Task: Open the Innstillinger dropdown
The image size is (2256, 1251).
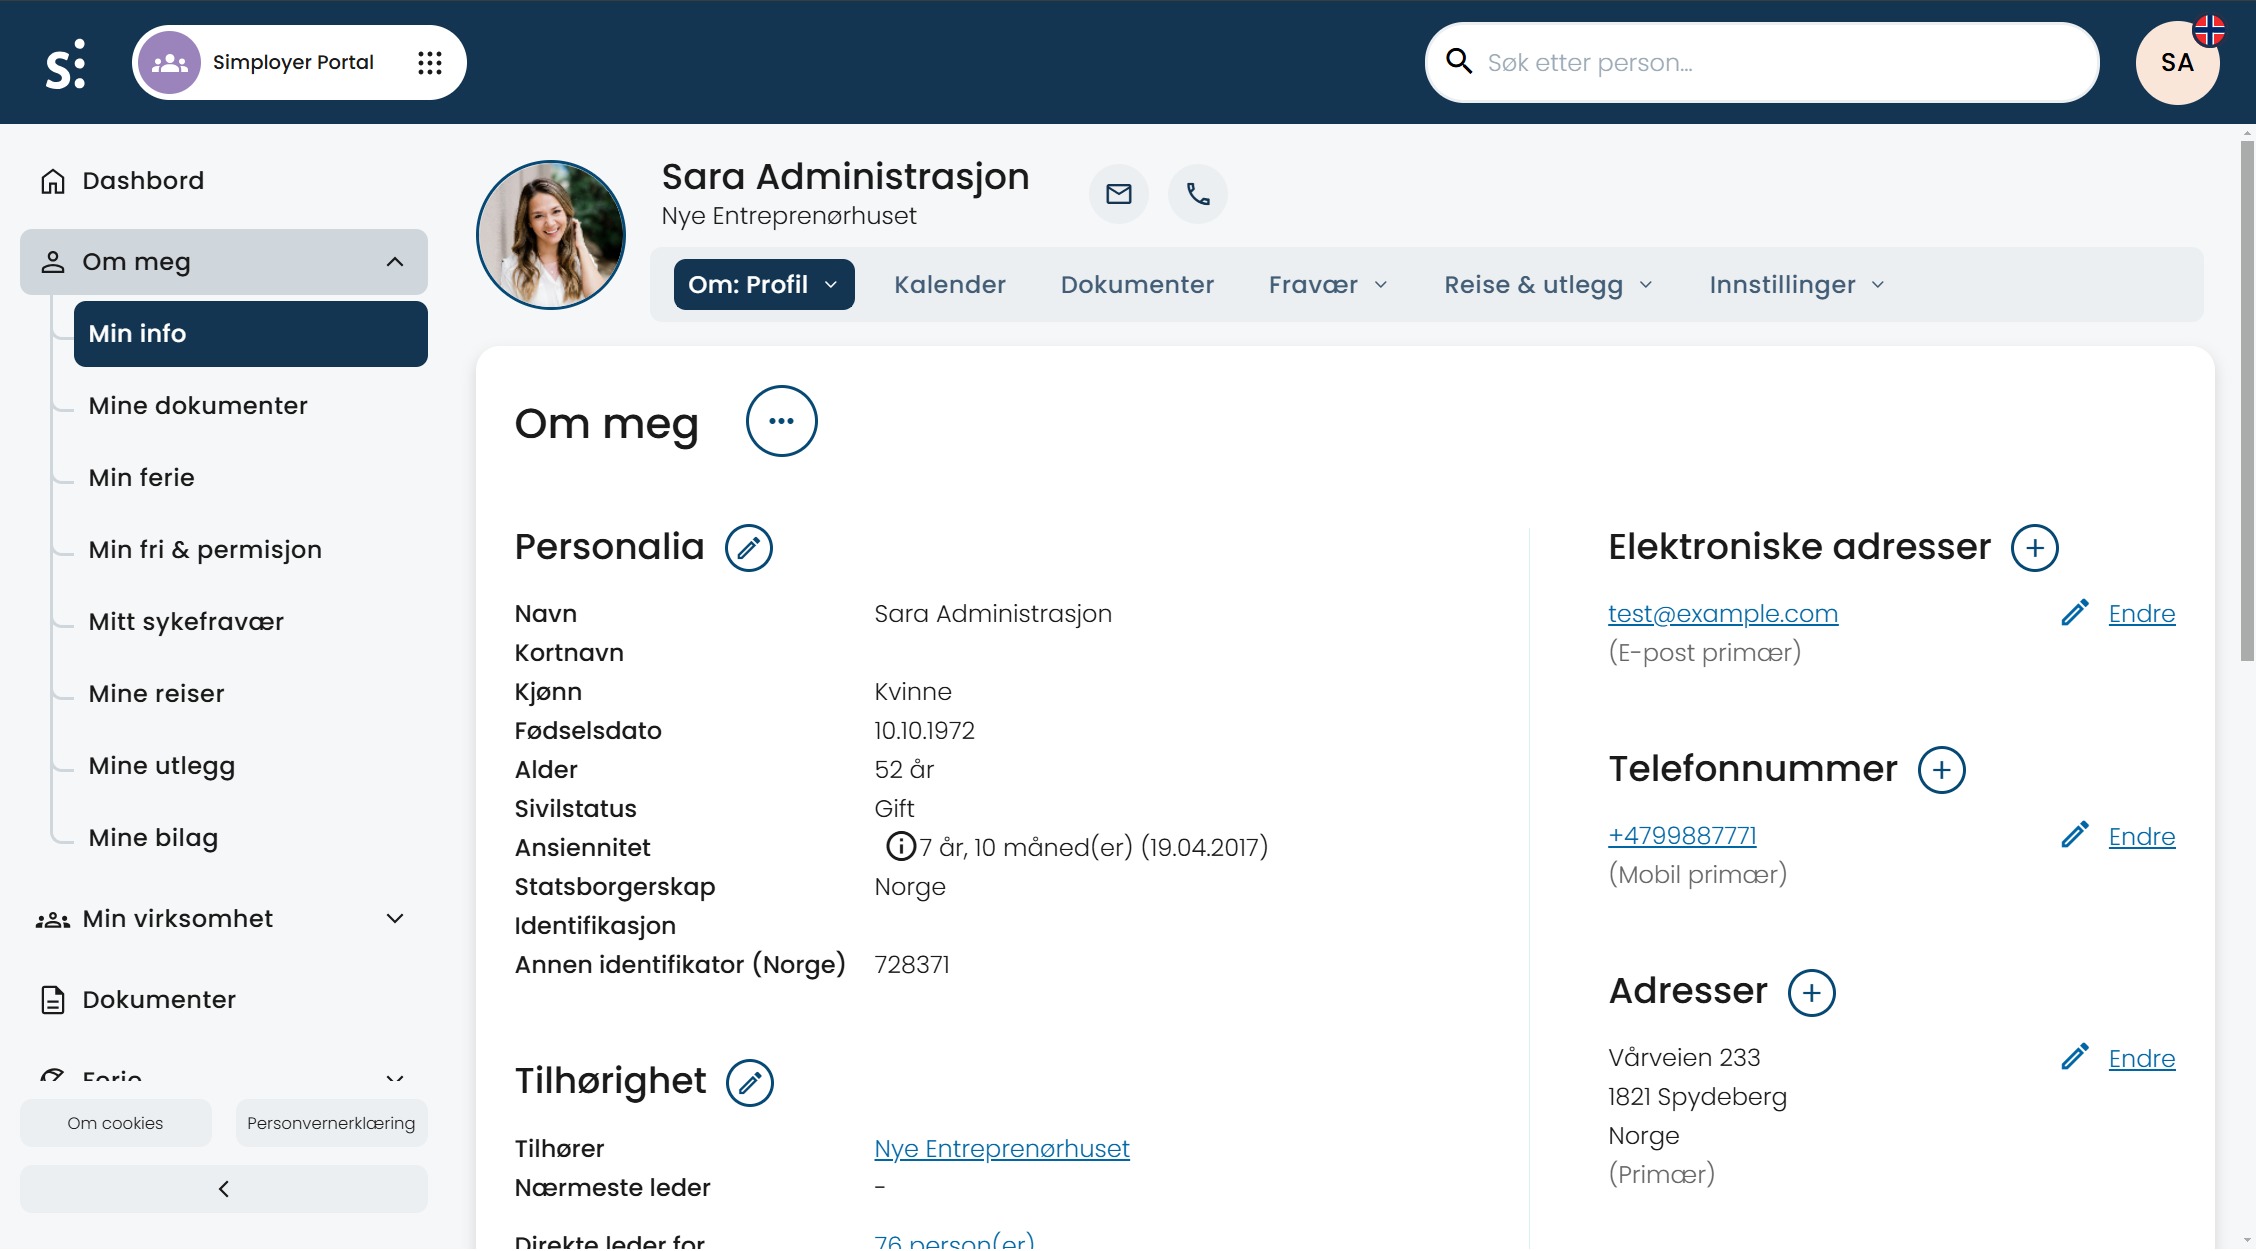Action: pos(1796,285)
